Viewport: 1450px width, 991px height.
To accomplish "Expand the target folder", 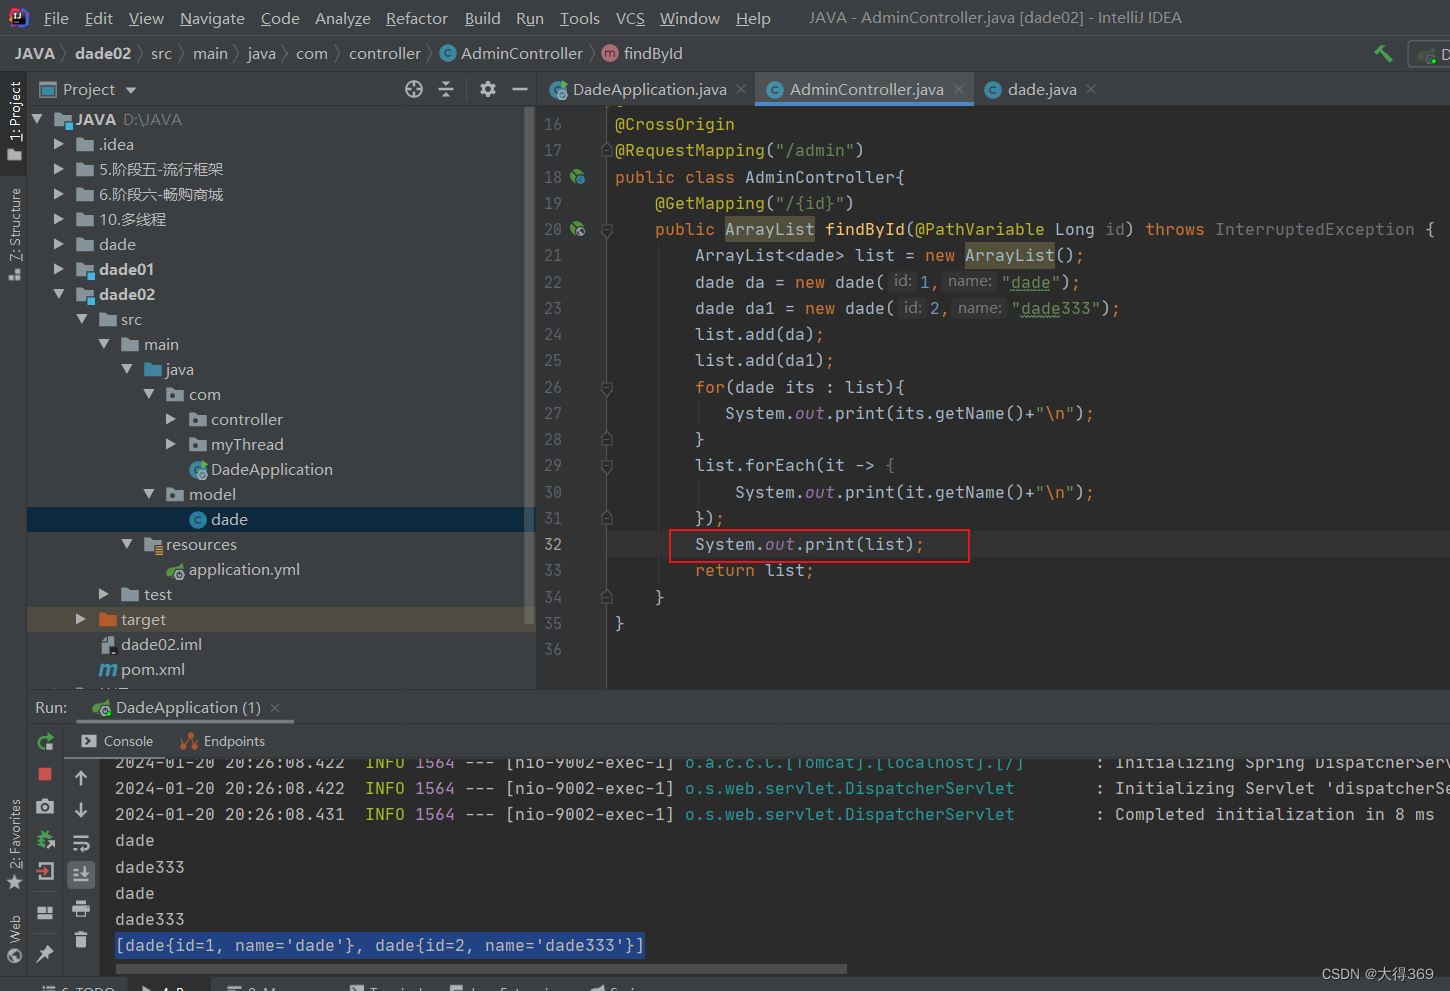I will [81, 619].
